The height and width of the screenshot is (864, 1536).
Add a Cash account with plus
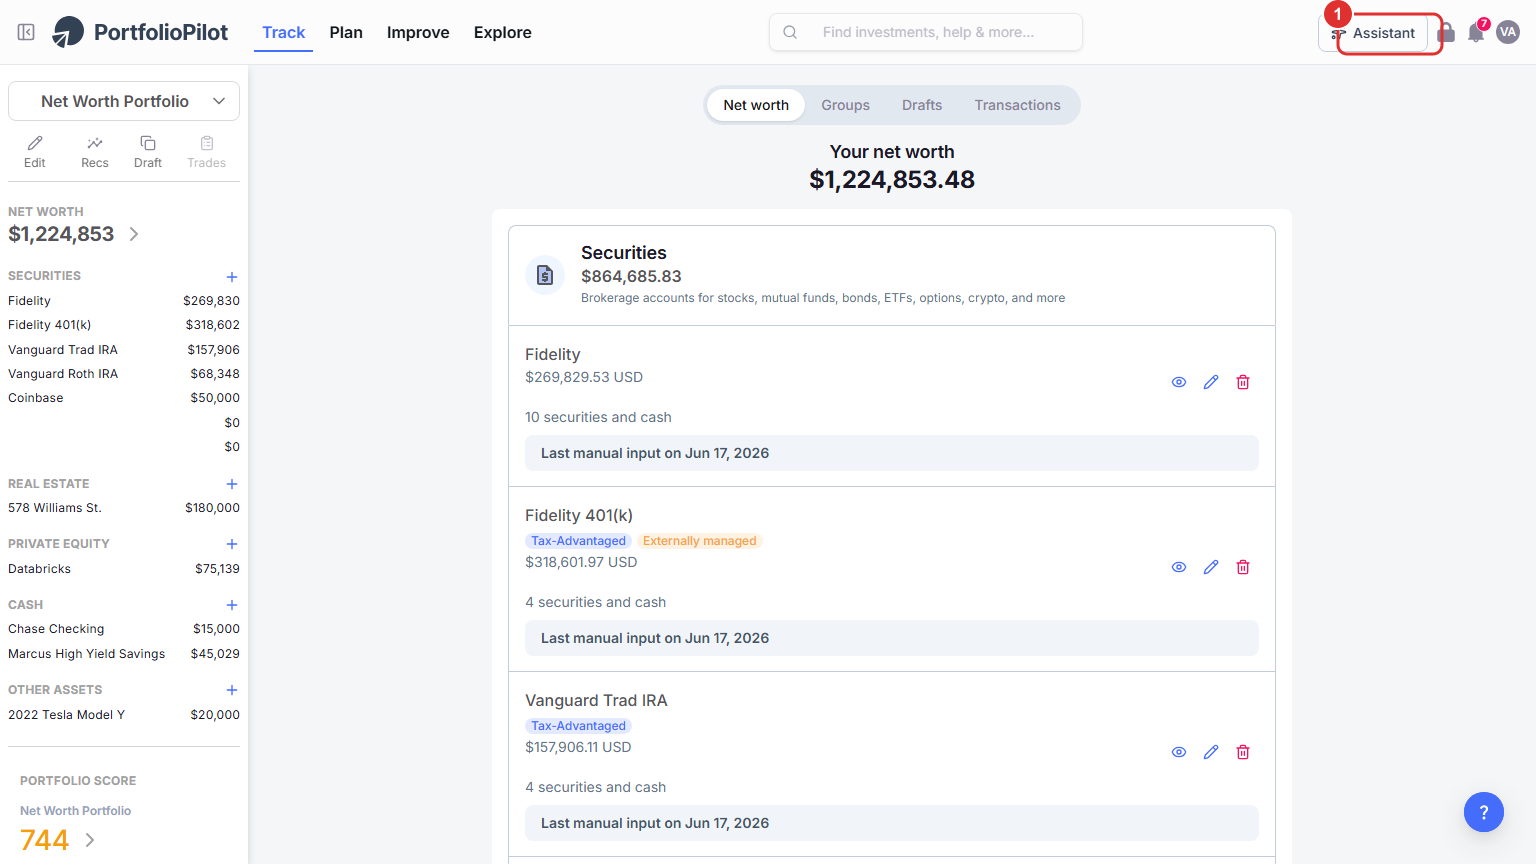click(232, 605)
